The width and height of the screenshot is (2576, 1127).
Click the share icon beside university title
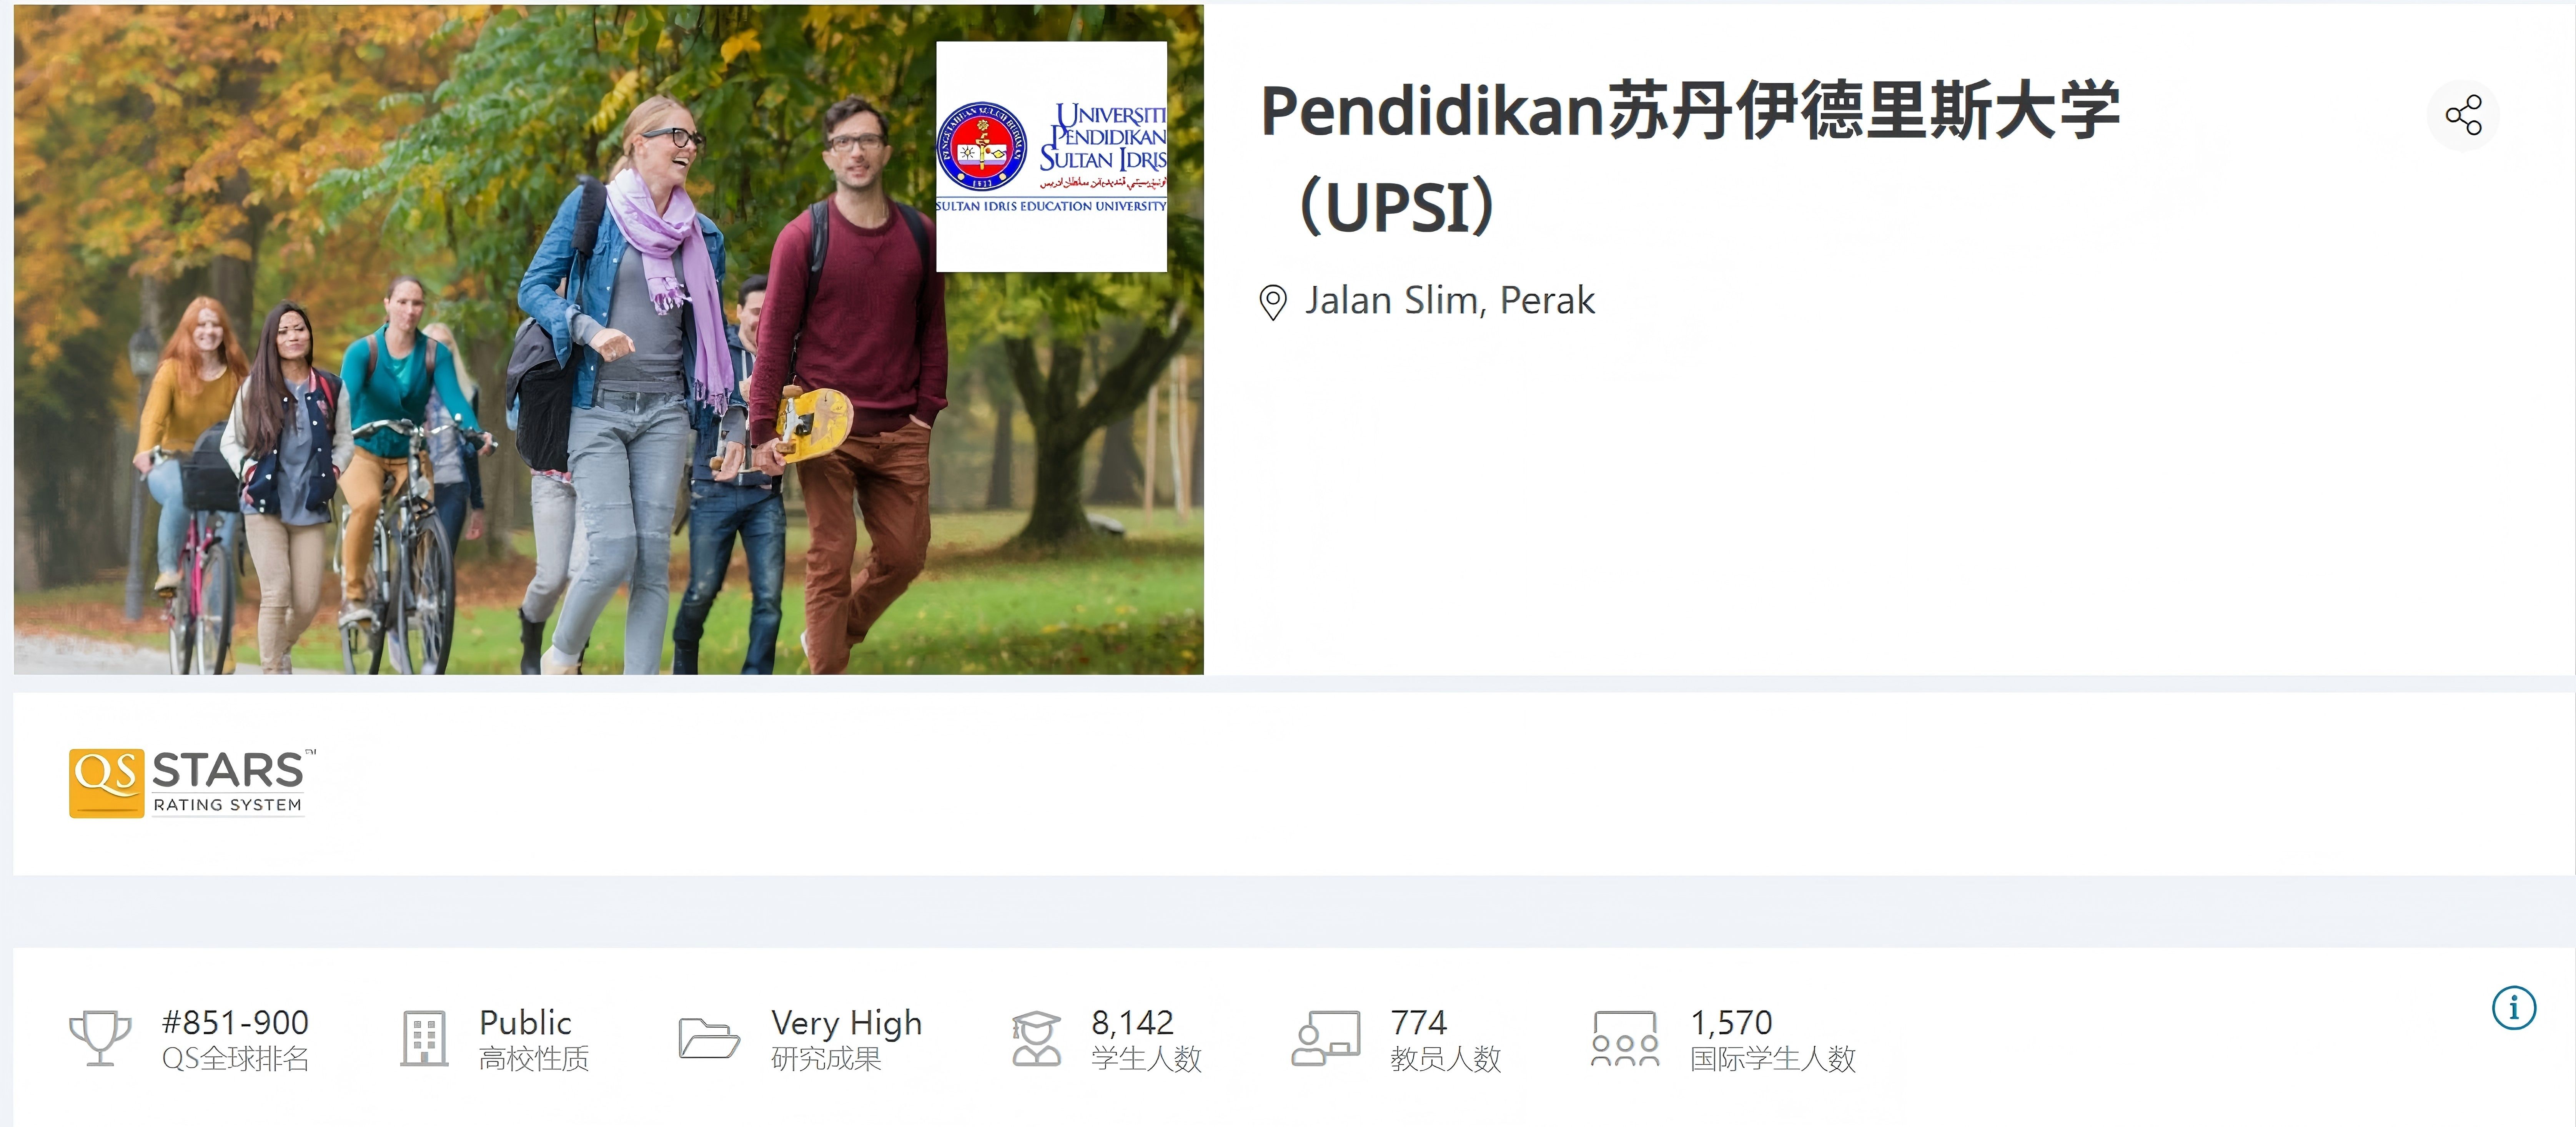pyautogui.click(x=2463, y=115)
